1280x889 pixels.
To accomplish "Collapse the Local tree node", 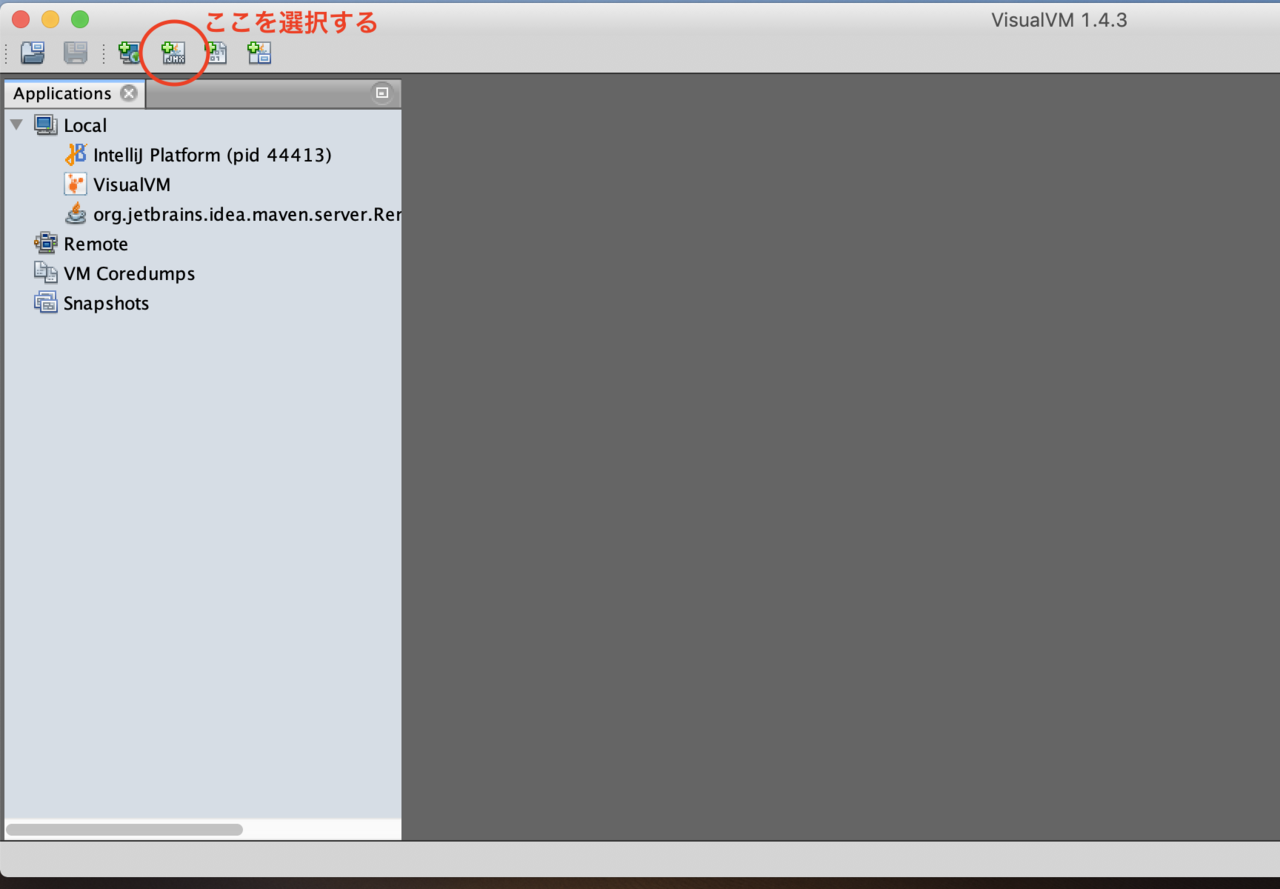I will (17, 125).
